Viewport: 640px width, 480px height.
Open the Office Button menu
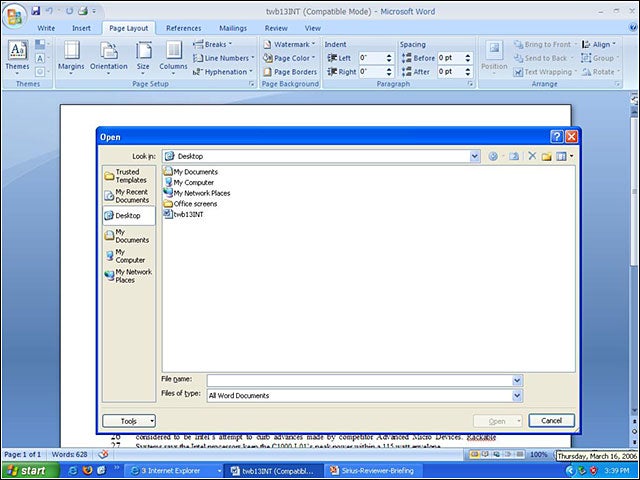(15, 16)
